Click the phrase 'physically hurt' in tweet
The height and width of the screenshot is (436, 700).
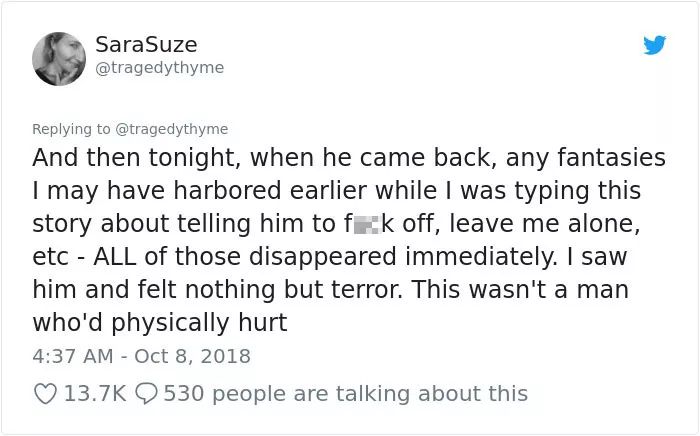click(x=199, y=324)
